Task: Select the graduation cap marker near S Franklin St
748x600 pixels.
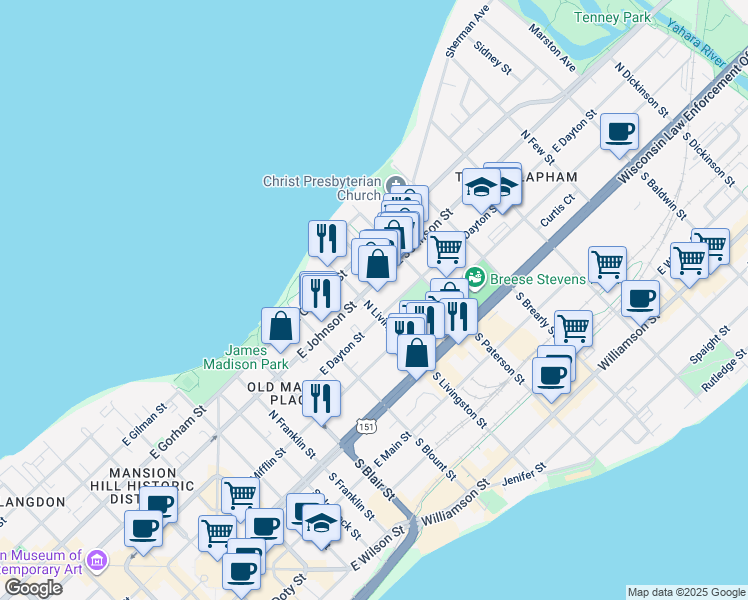Action: click(320, 523)
